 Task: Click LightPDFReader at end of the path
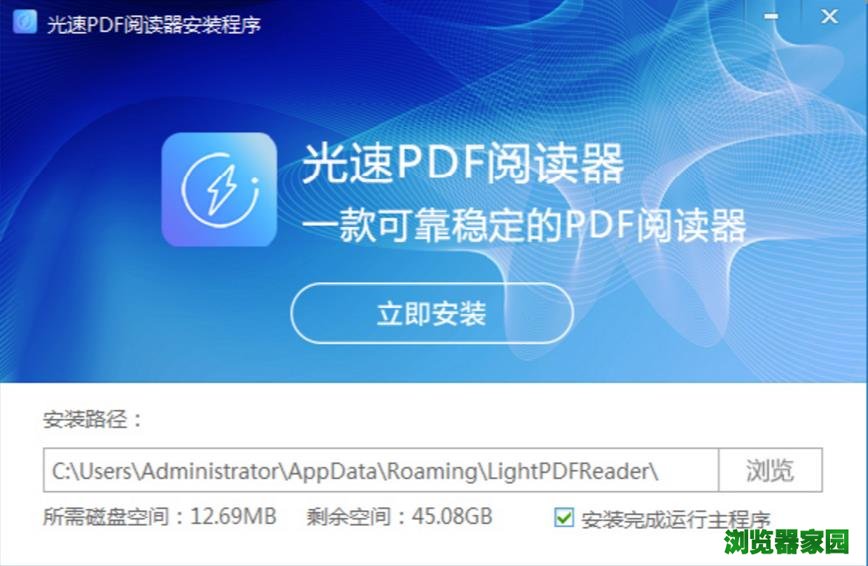[x=568, y=471]
